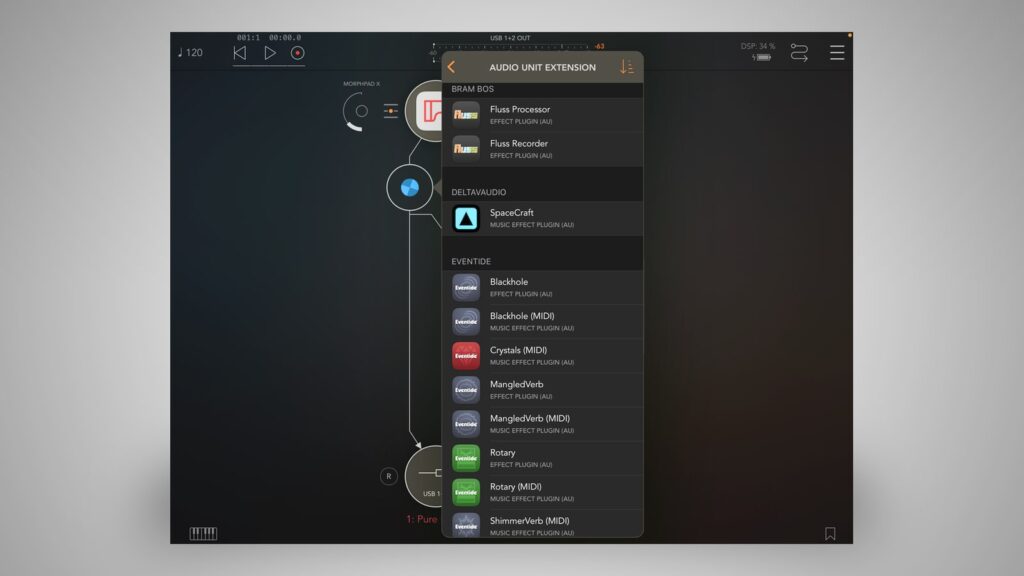Select the SpaceCraft triangle icon
The width and height of the screenshot is (1024, 576).
click(x=466, y=218)
